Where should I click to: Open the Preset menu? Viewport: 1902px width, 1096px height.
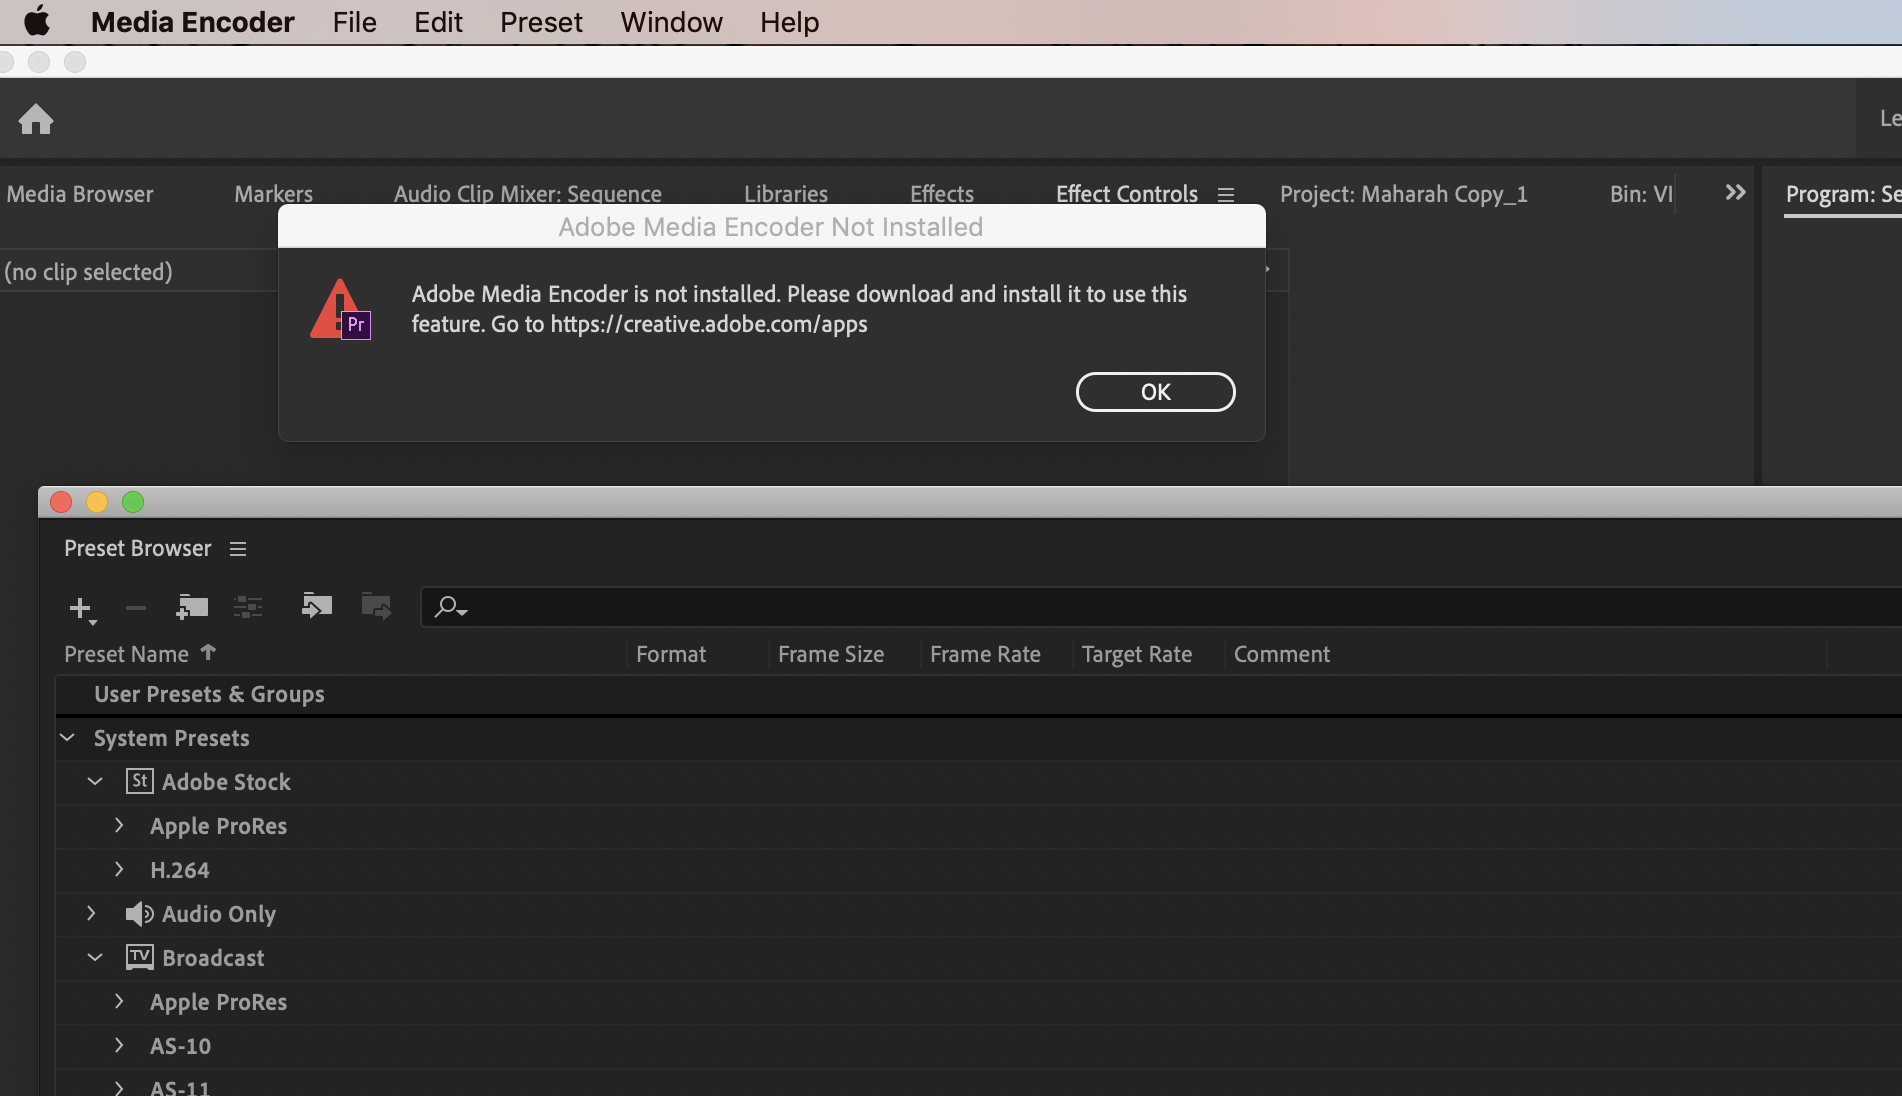point(540,22)
